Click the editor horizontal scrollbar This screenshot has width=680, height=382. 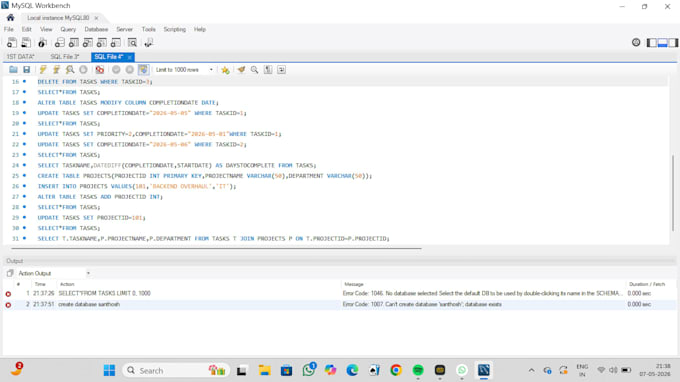[x=216, y=248]
